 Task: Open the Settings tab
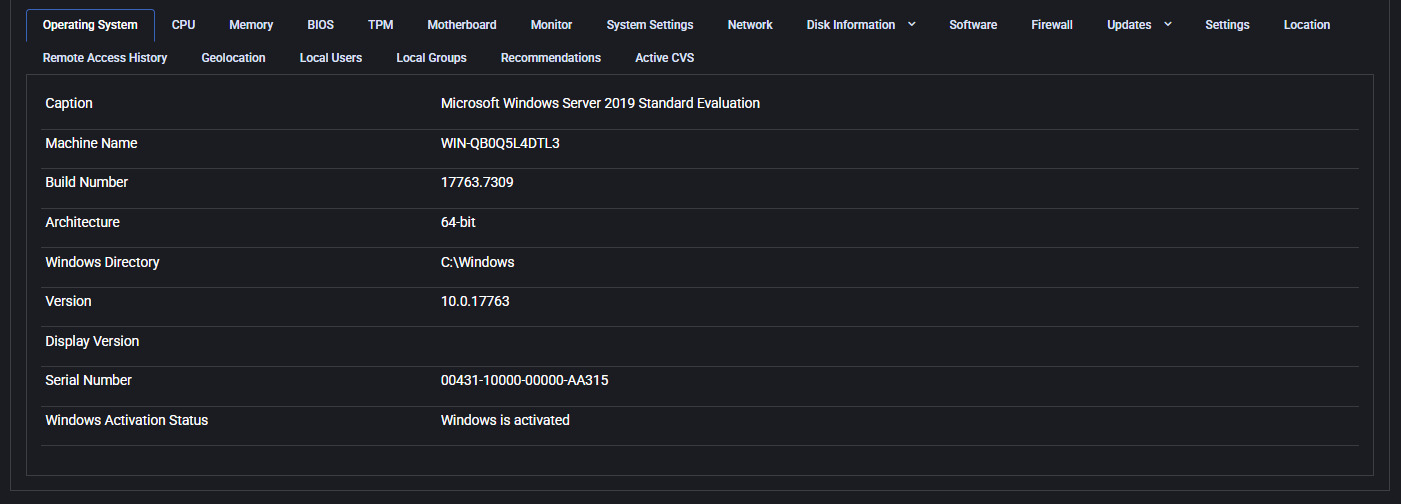point(1227,25)
